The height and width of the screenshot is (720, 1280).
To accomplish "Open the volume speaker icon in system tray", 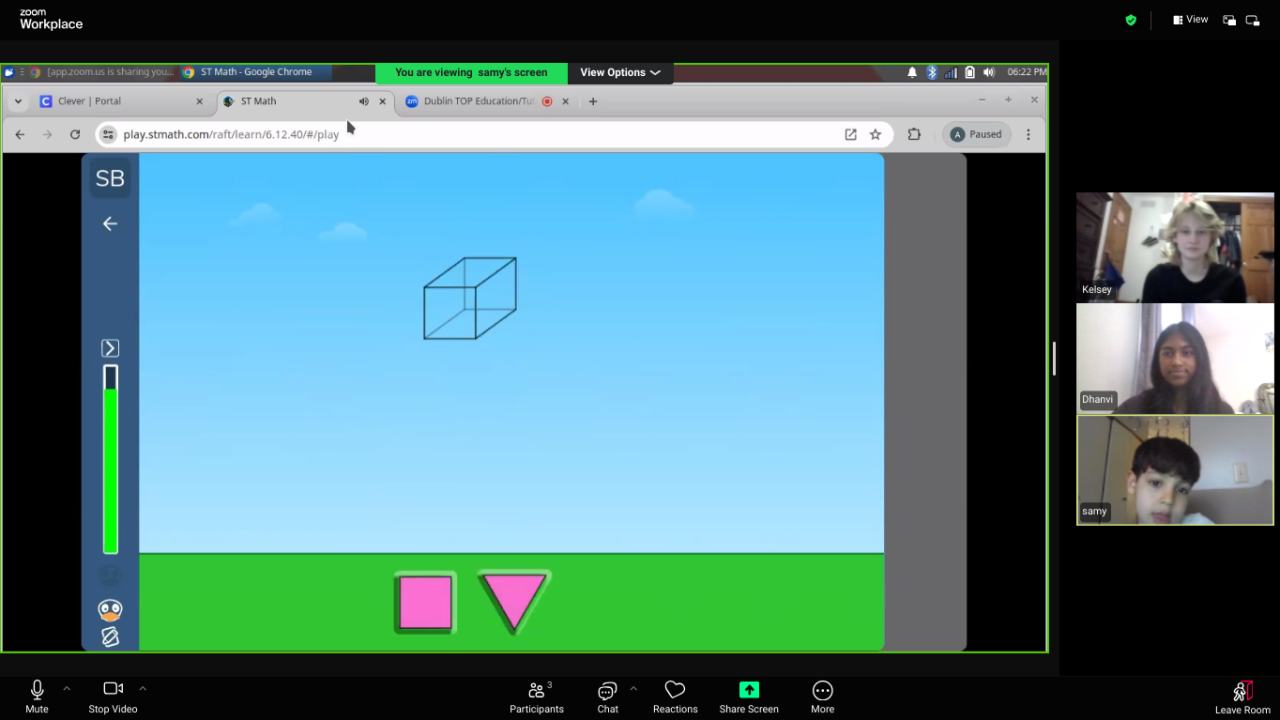I will pyautogui.click(x=989, y=72).
